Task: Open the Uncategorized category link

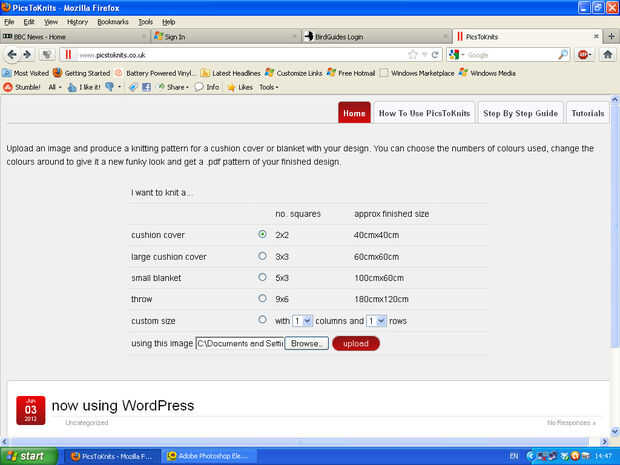Action: pyautogui.click(x=87, y=423)
